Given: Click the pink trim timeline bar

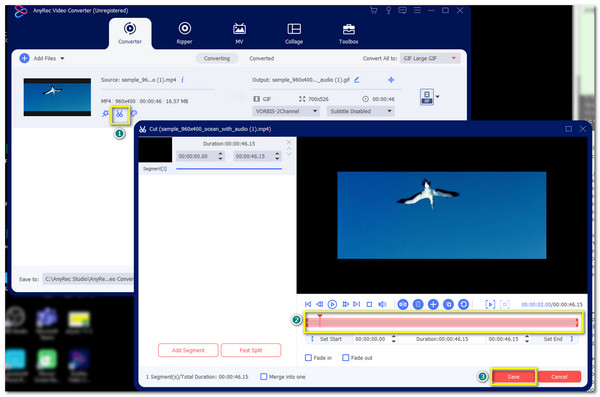Looking at the screenshot, I should [442, 323].
